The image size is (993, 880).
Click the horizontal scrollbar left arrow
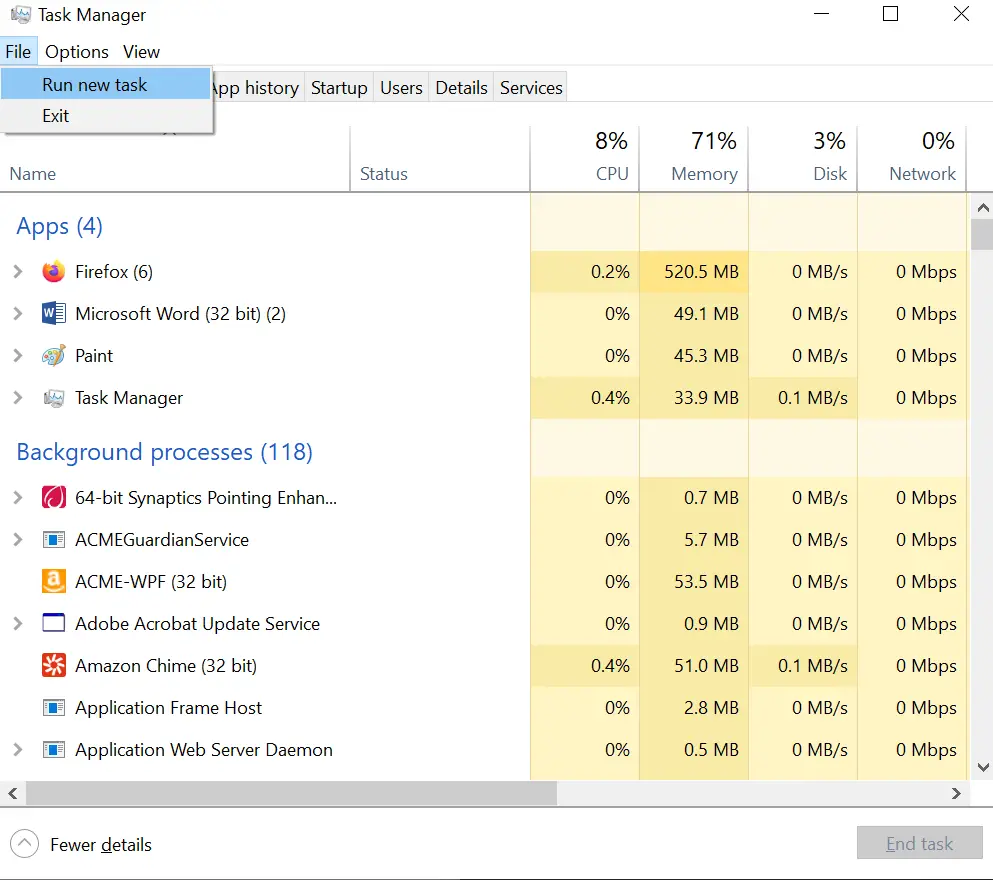point(13,793)
